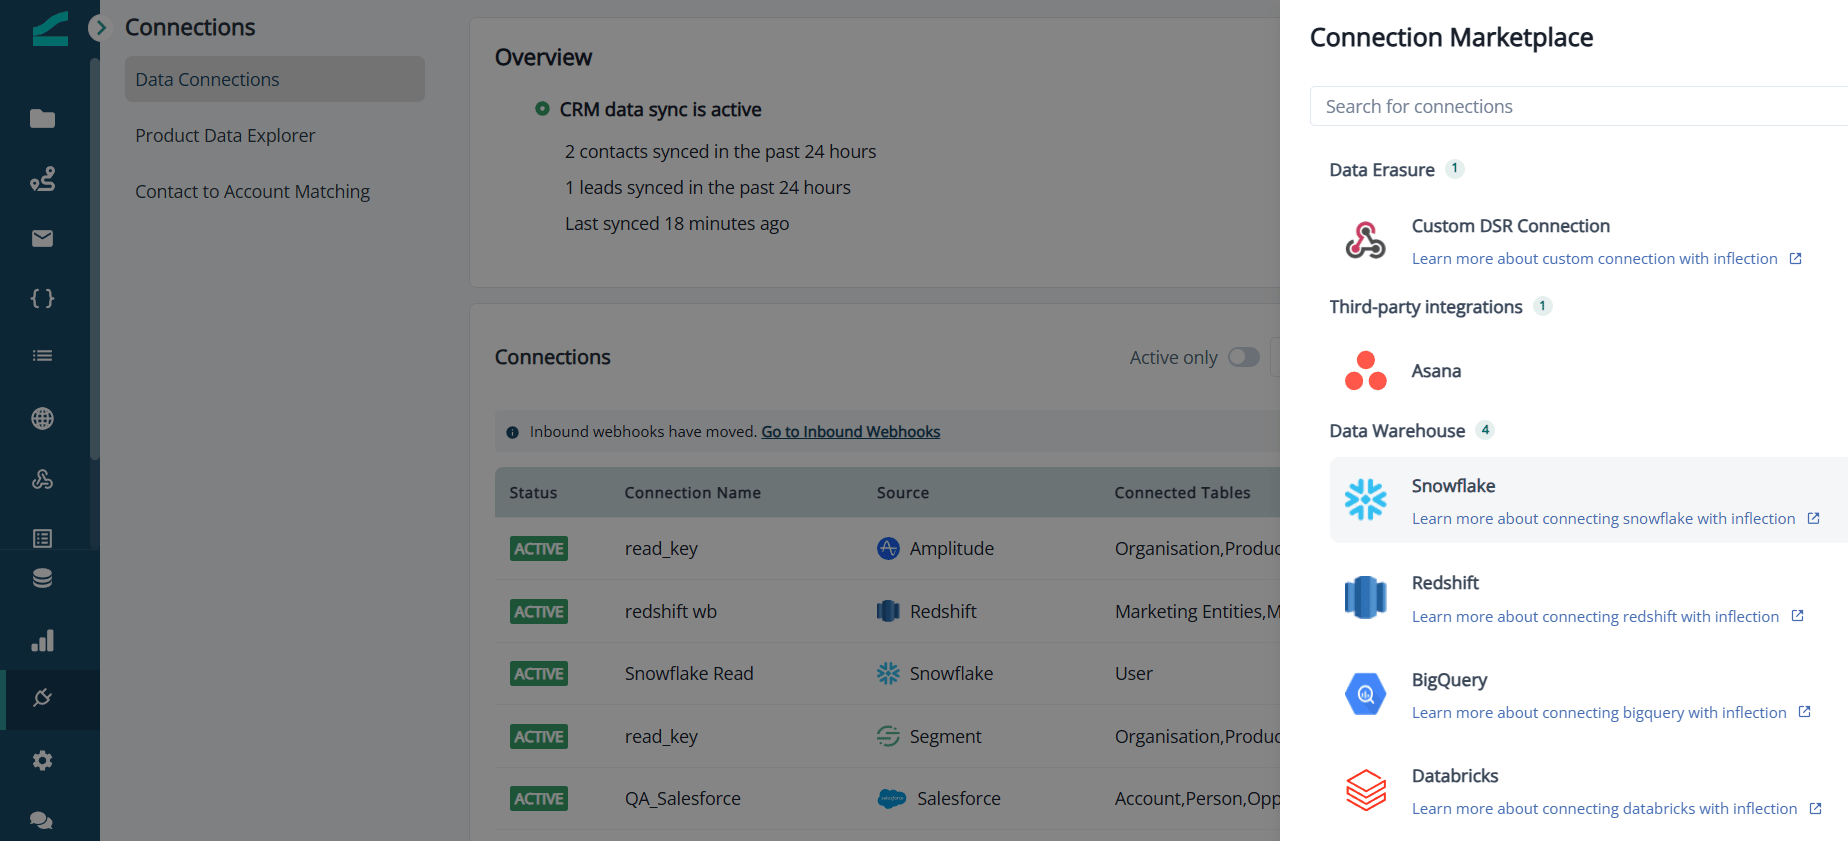Expand the sidebar with chevron arrow
Screen dimensions: 1848x841
click(x=99, y=28)
